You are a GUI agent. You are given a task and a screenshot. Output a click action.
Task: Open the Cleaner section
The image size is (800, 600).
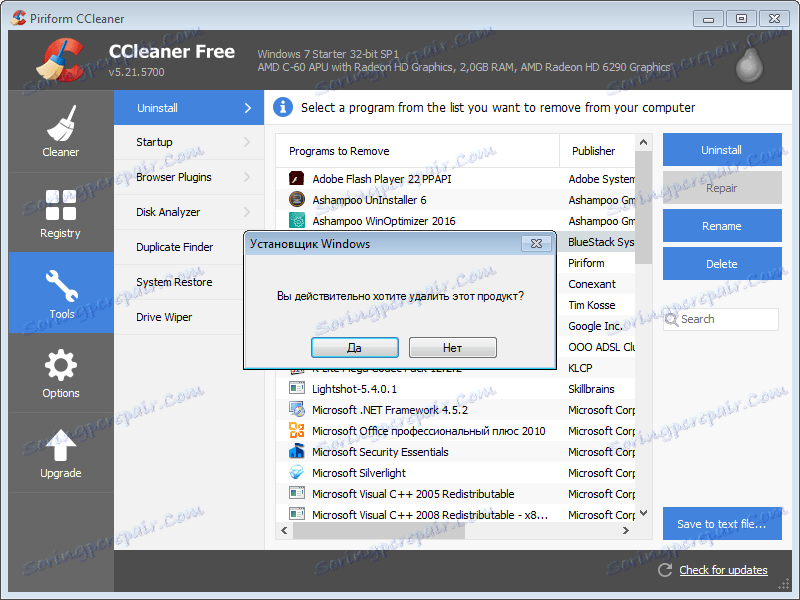(61, 131)
